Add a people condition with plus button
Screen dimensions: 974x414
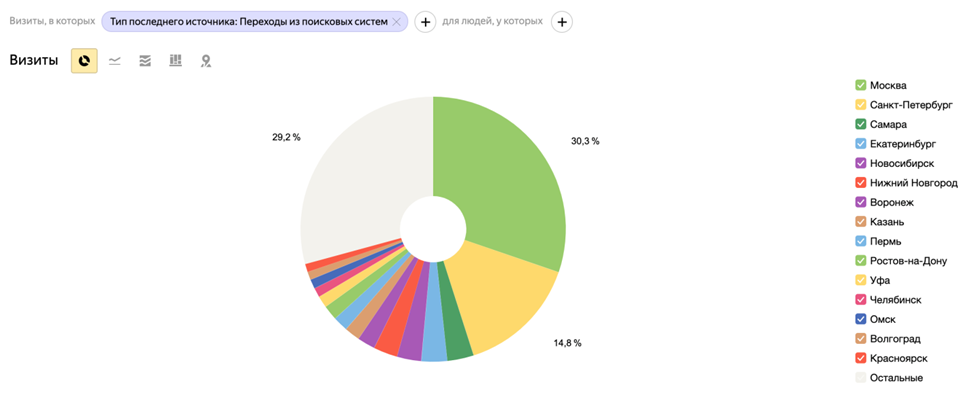coord(562,21)
